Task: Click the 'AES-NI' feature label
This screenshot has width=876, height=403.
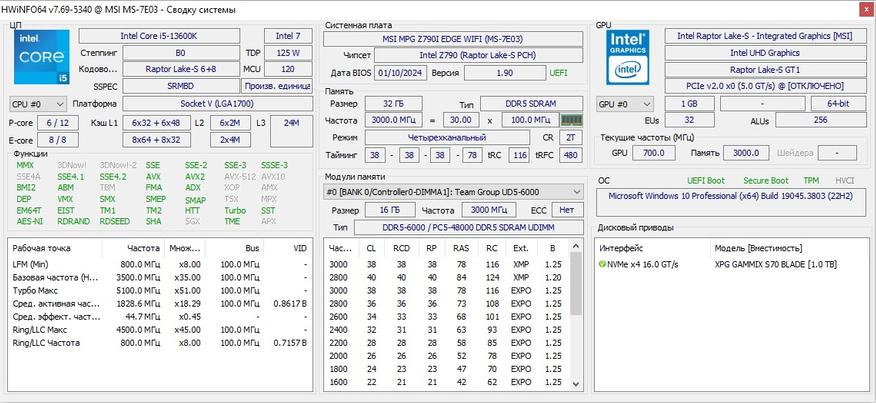Action: tap(30, 221)
